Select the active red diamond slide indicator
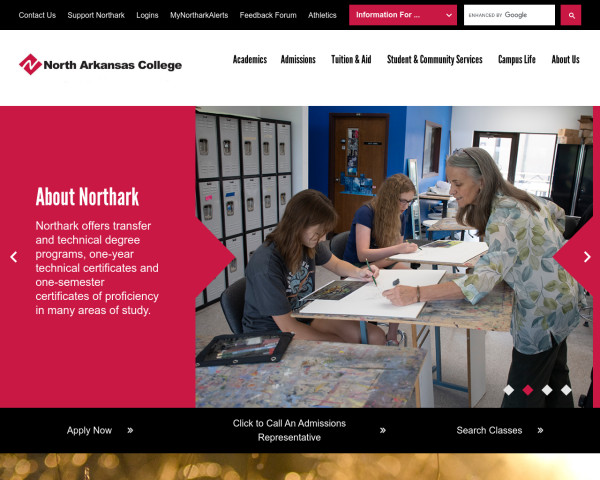Image resolution: width=600 pixels, height=480 pixels. [x=528, y=390]
